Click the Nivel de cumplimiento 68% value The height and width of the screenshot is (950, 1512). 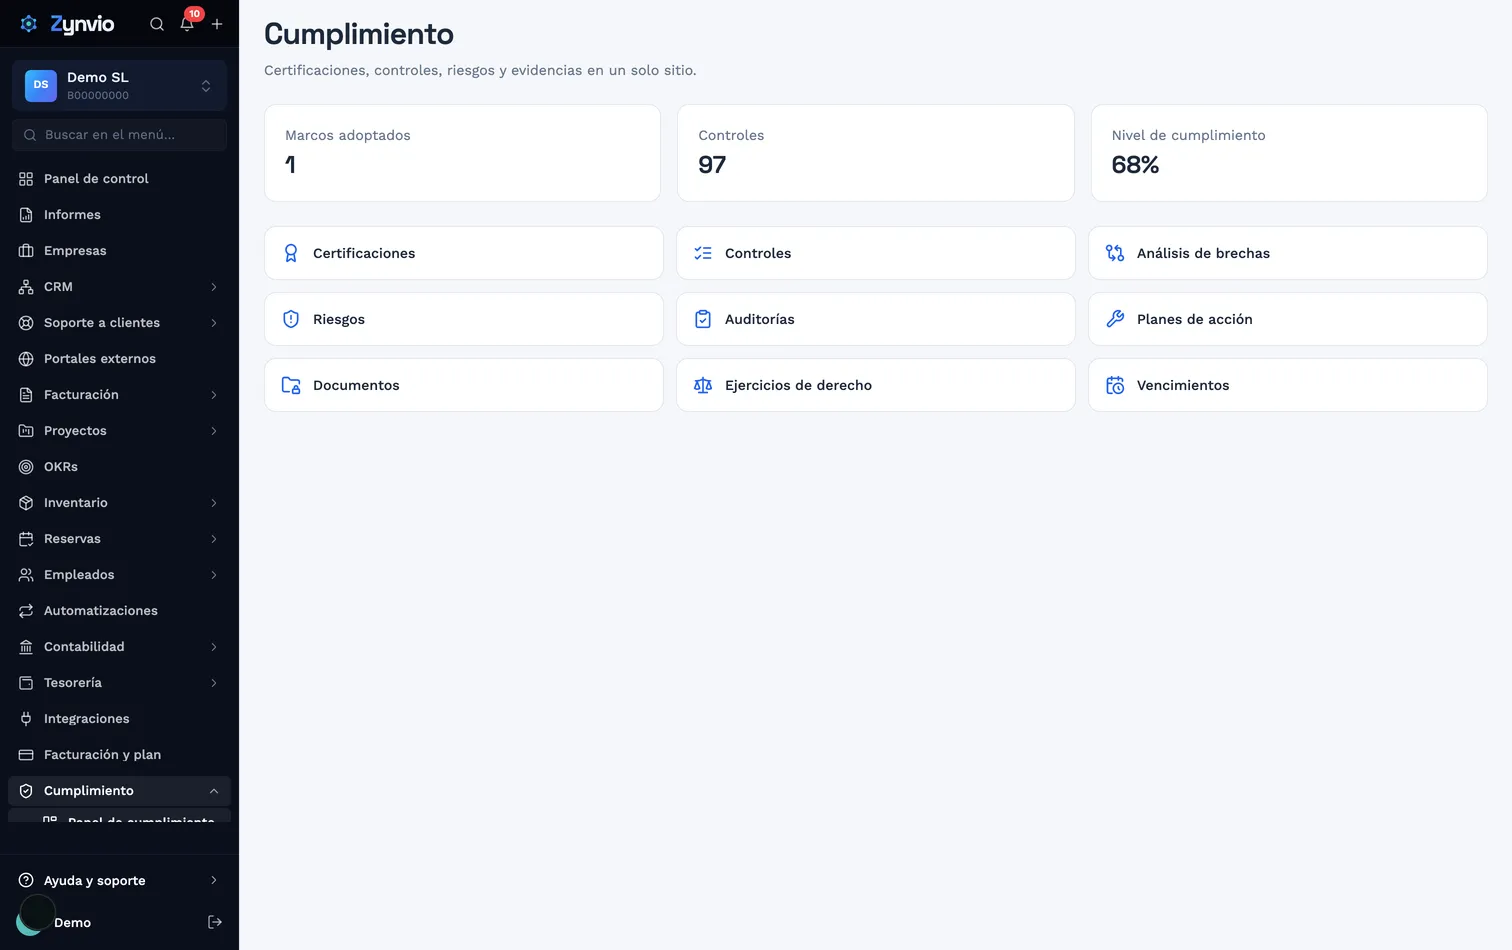tap(1135, 165)
